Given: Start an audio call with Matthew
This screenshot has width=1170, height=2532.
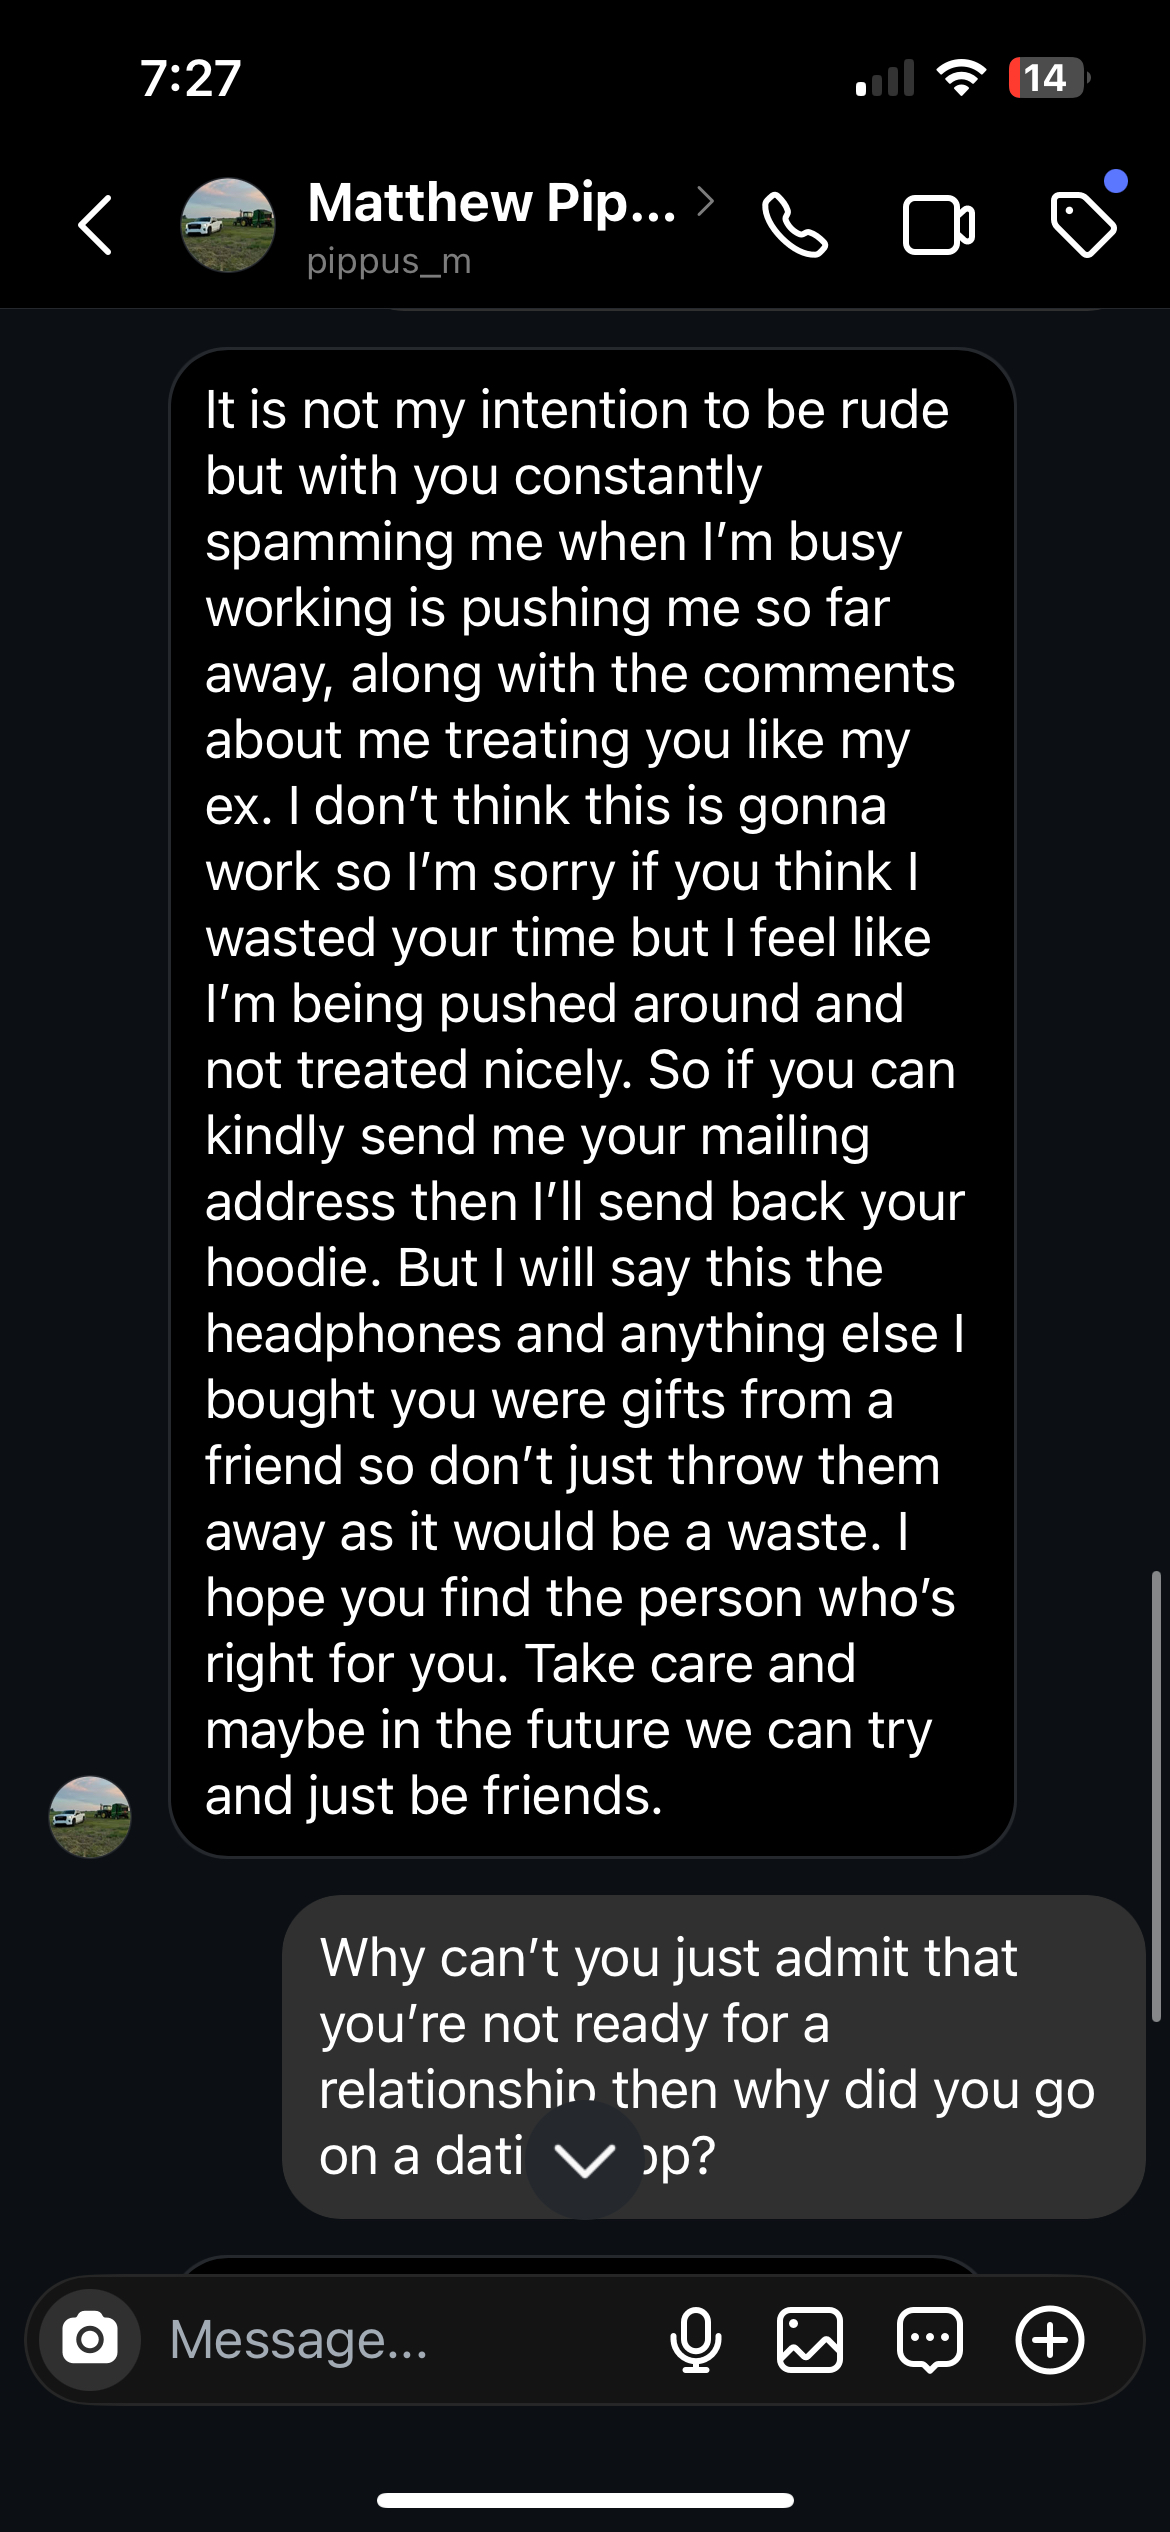Looking at the screenshot, I should 795,226.
